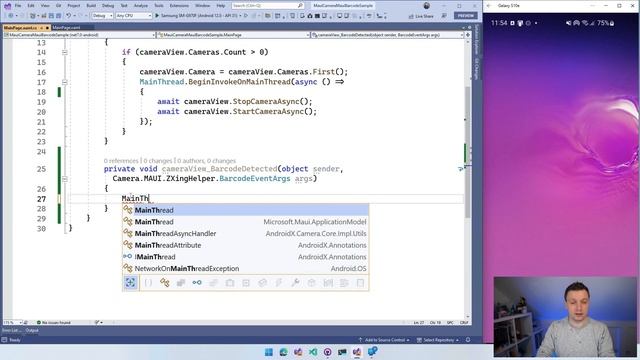The image size is (640, 360).
Task: Open VS Code from taskbar
Action: tap(313, 352)
